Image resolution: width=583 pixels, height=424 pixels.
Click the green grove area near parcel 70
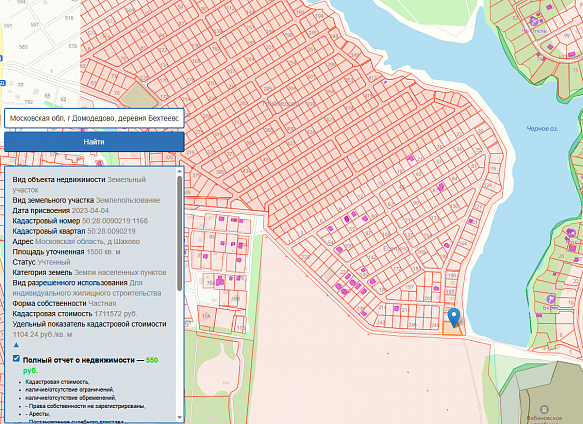tap(139, 95)
